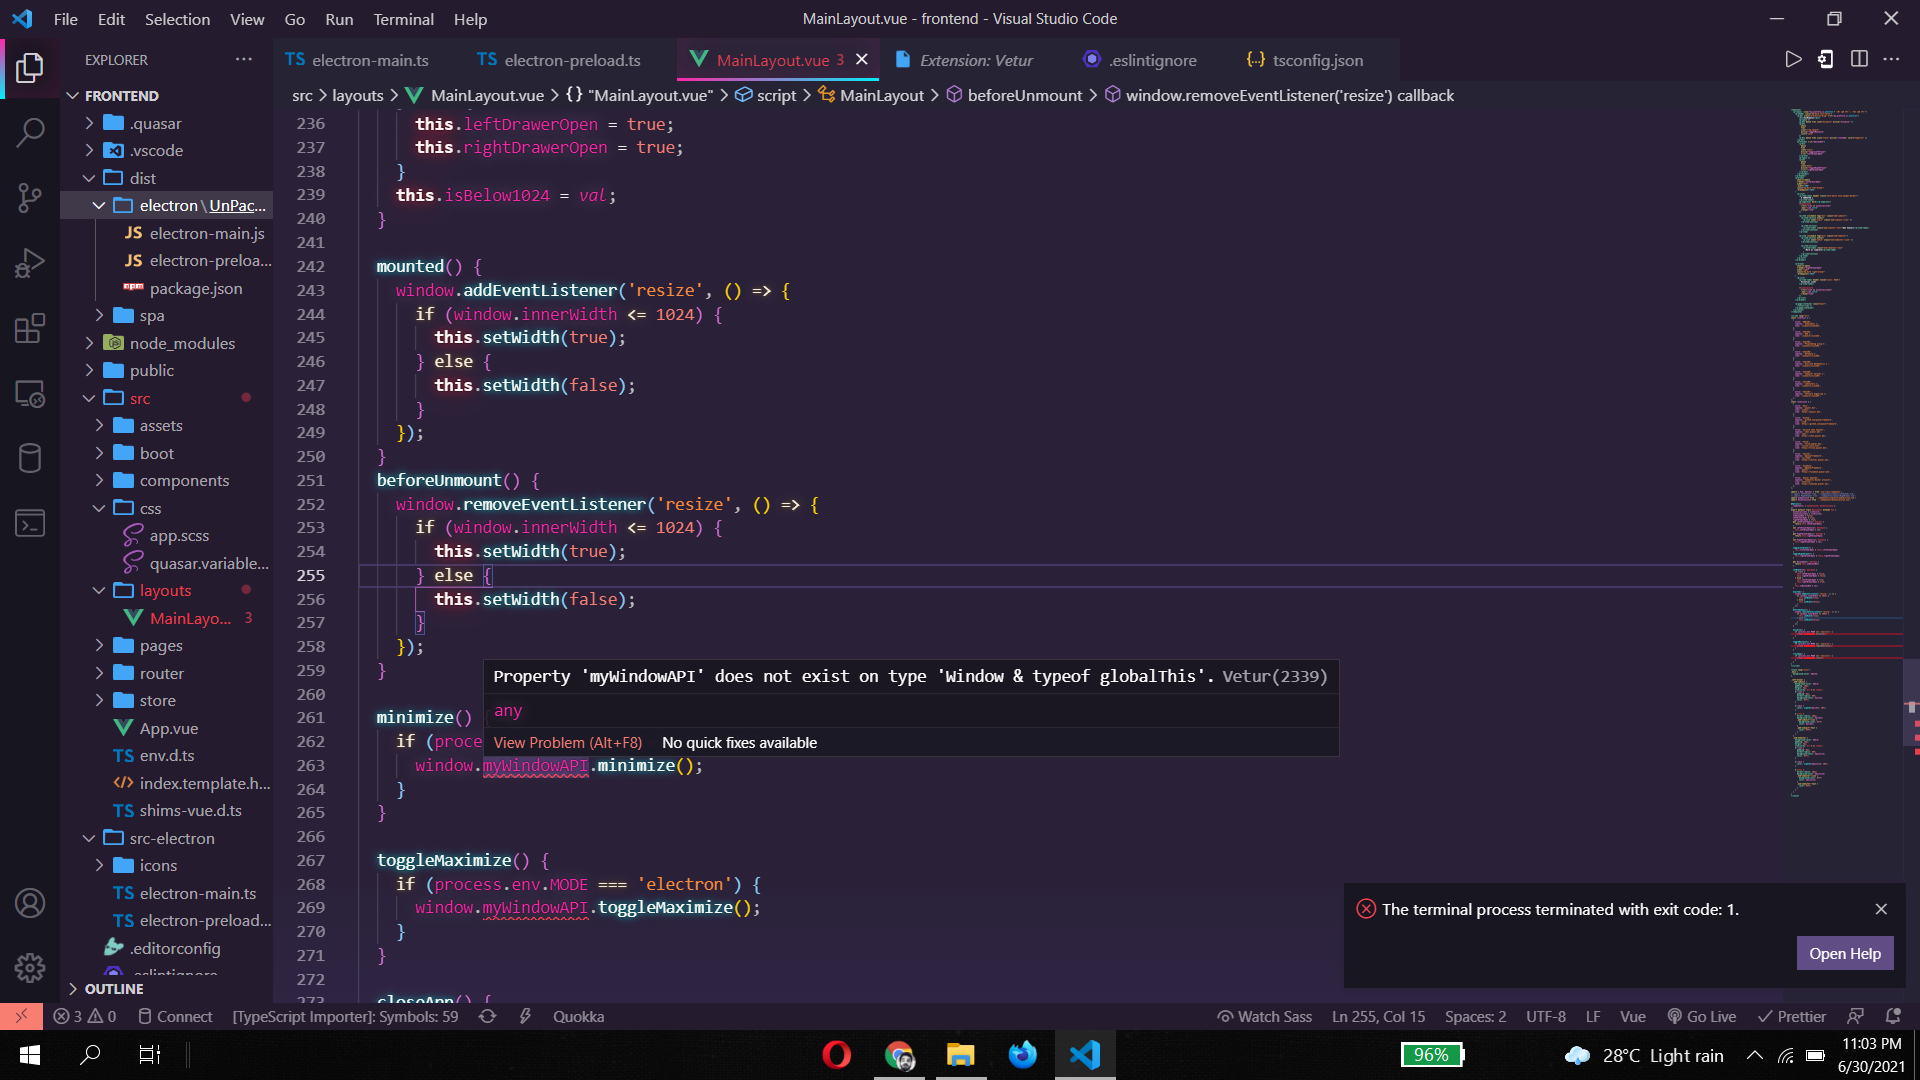Expand the OUTLINE section
Screen dimensions: 1920x1080
pos(114,988)
